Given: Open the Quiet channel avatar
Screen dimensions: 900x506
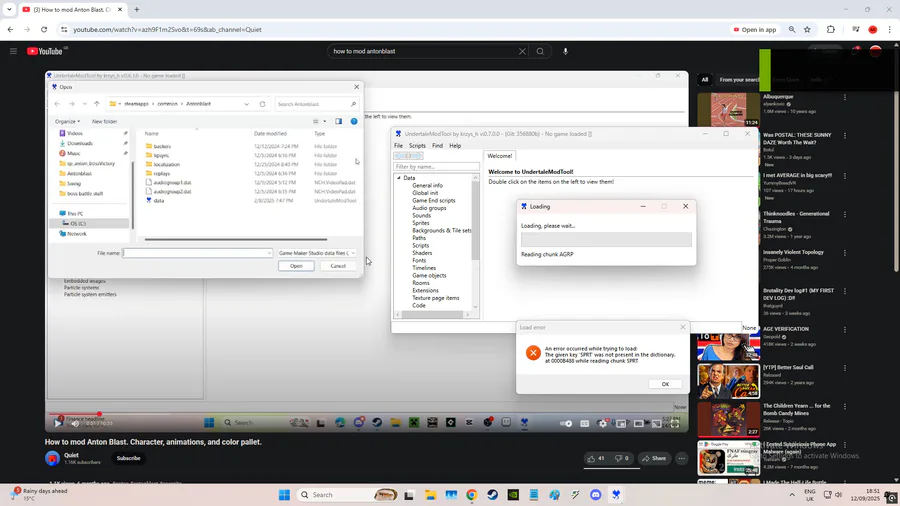Looking at the screenshot, I should pos(52,458).
